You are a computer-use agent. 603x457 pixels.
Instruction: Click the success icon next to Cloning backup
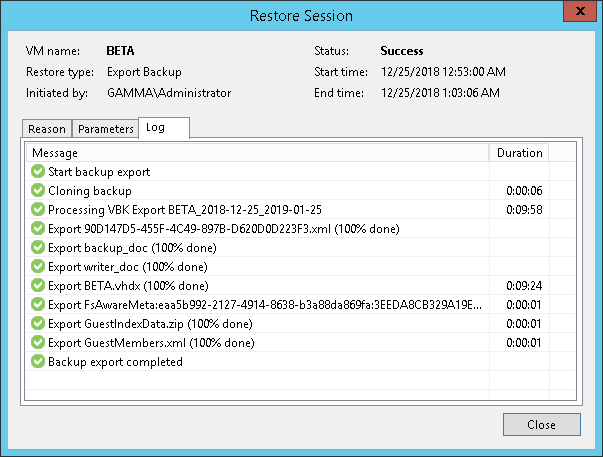point(38,191)
